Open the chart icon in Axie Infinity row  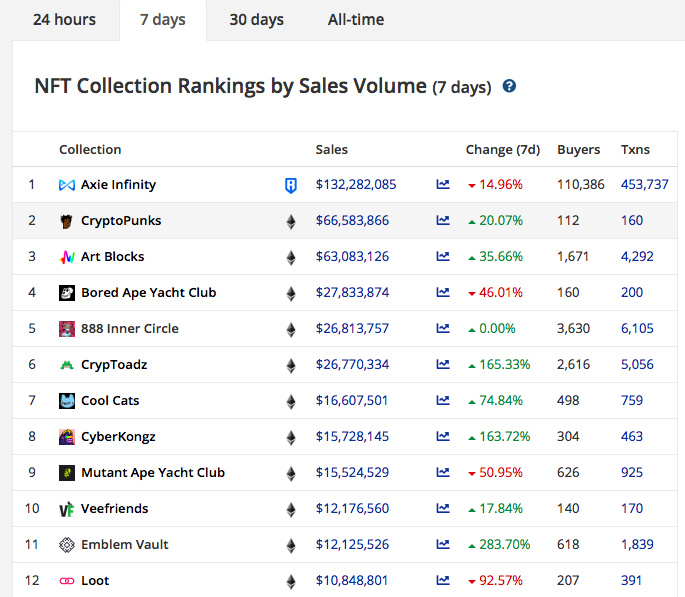coord(443,185)
